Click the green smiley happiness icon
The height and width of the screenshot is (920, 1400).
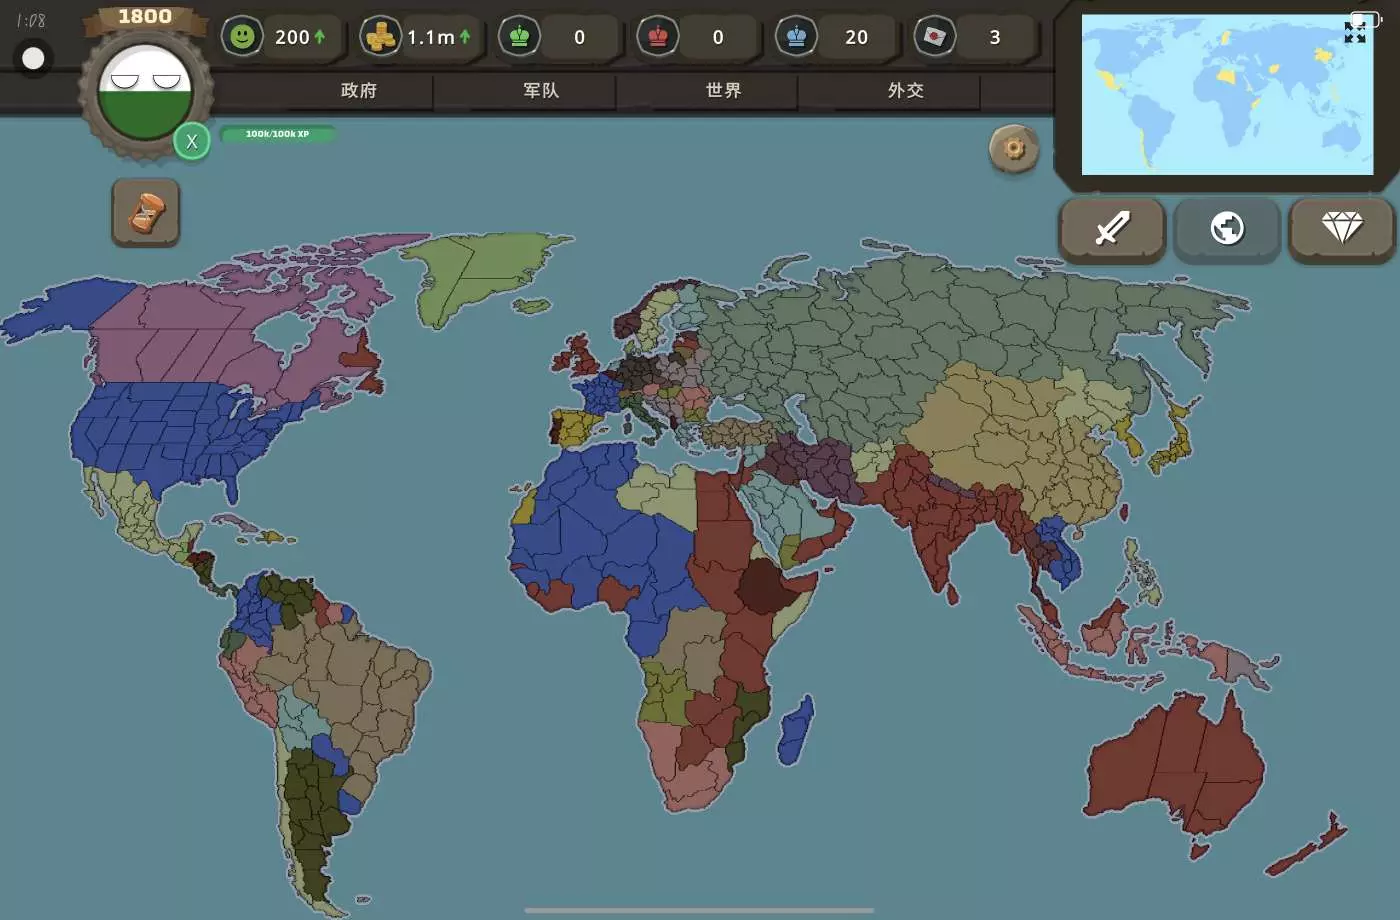tap(242, 37)
